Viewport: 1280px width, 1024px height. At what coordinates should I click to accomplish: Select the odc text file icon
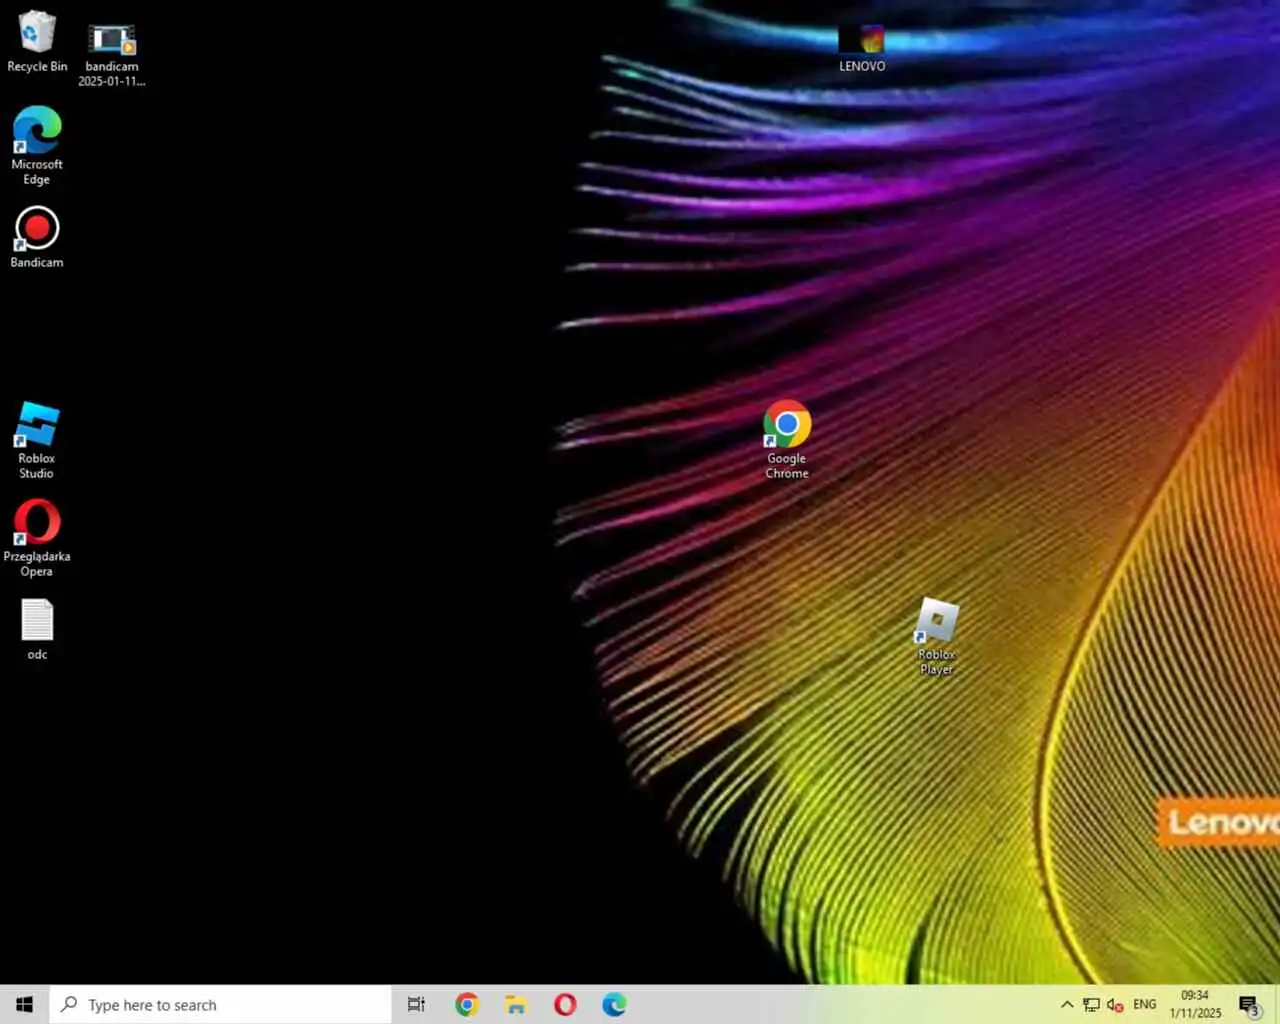point(37,630)
